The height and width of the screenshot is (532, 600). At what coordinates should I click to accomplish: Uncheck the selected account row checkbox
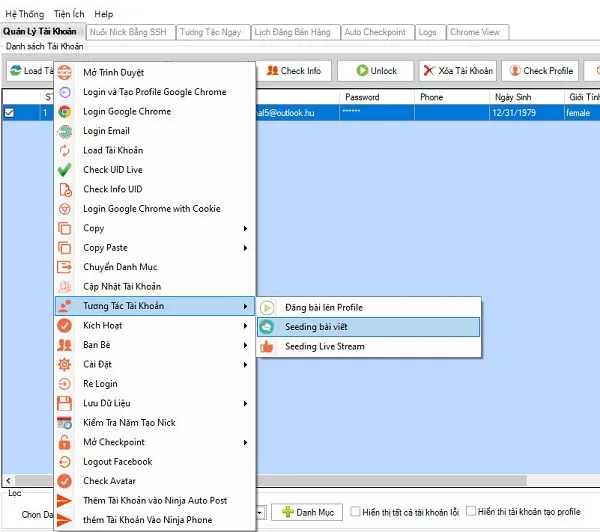(10, 113)
